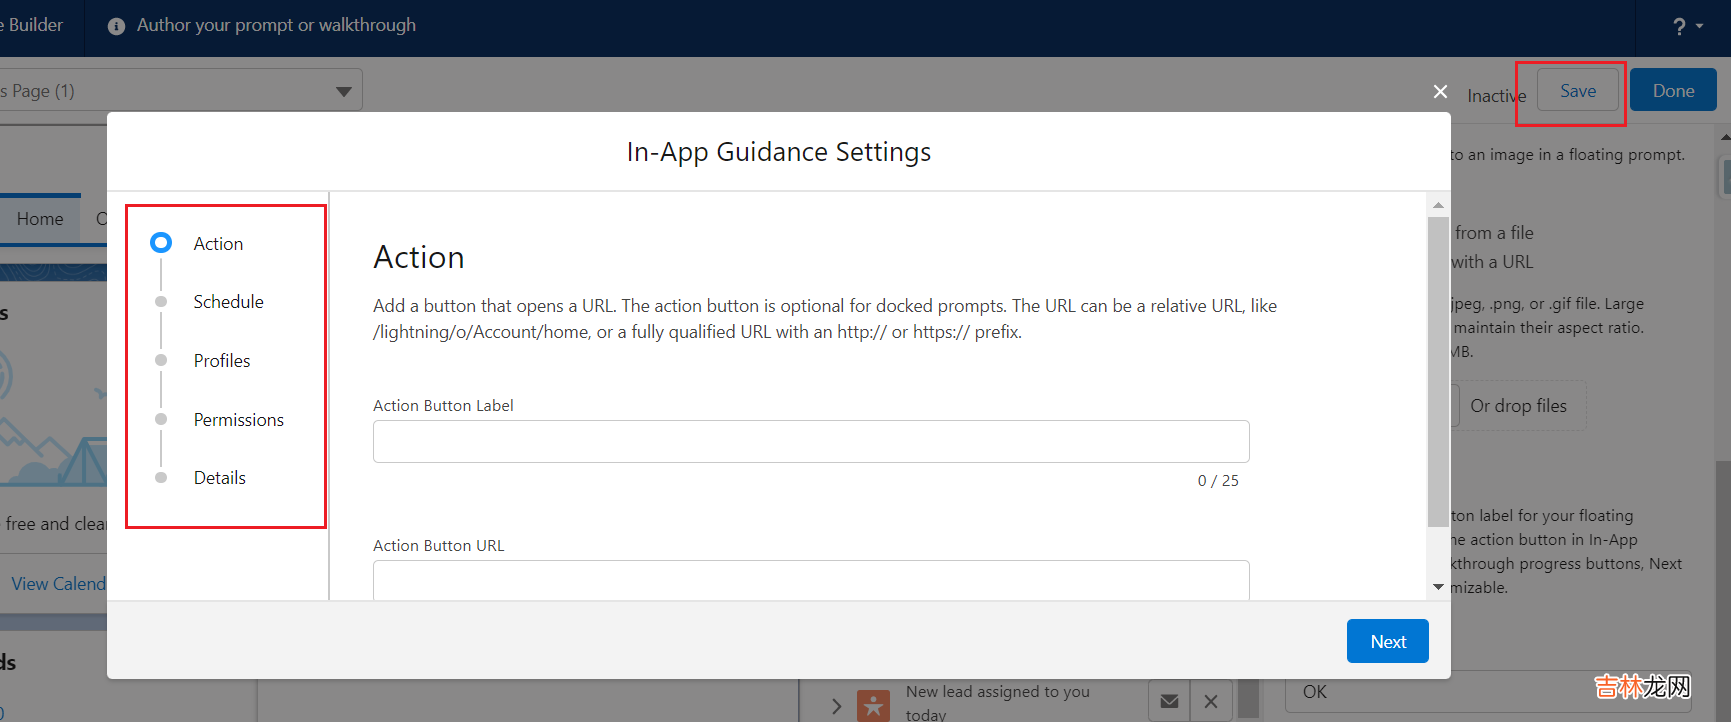
Task: Close the In-App Guidance Settings dialog
Action: [1440, 92]
